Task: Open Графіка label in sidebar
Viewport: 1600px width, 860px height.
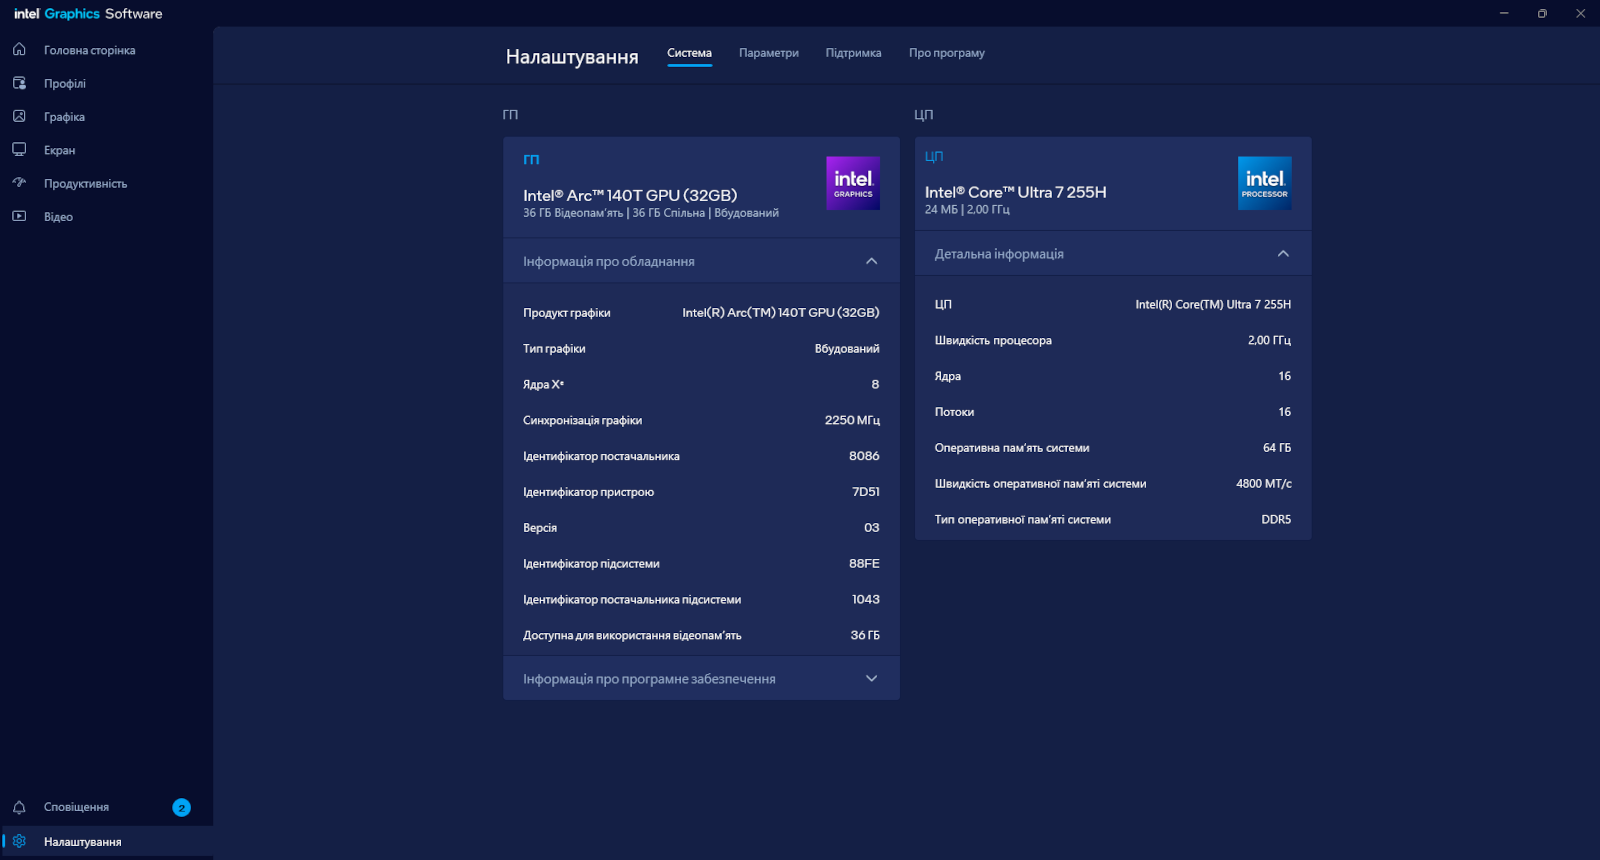Action: 64,117
